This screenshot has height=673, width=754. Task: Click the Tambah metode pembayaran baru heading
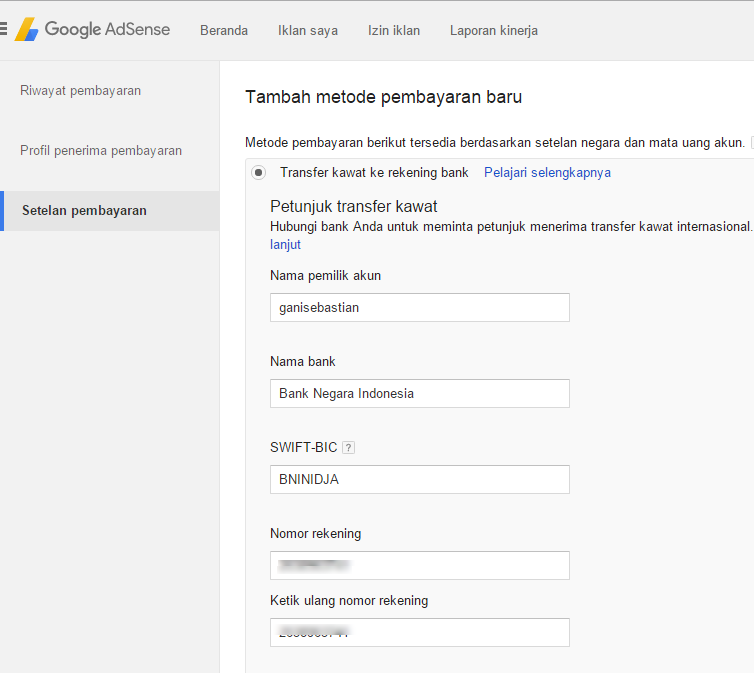[x=383, y=97]
